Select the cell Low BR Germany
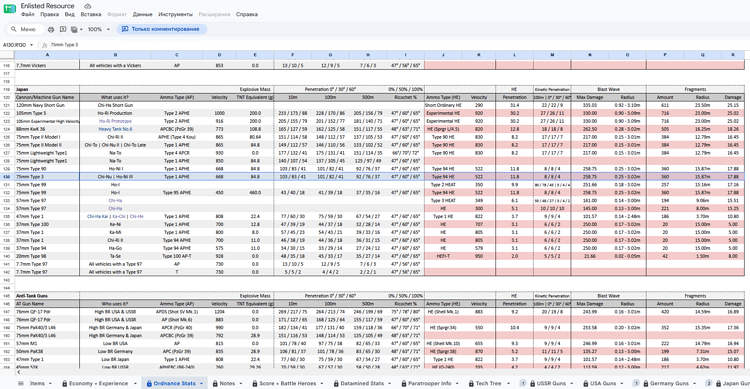 click(x=115, y=351)
